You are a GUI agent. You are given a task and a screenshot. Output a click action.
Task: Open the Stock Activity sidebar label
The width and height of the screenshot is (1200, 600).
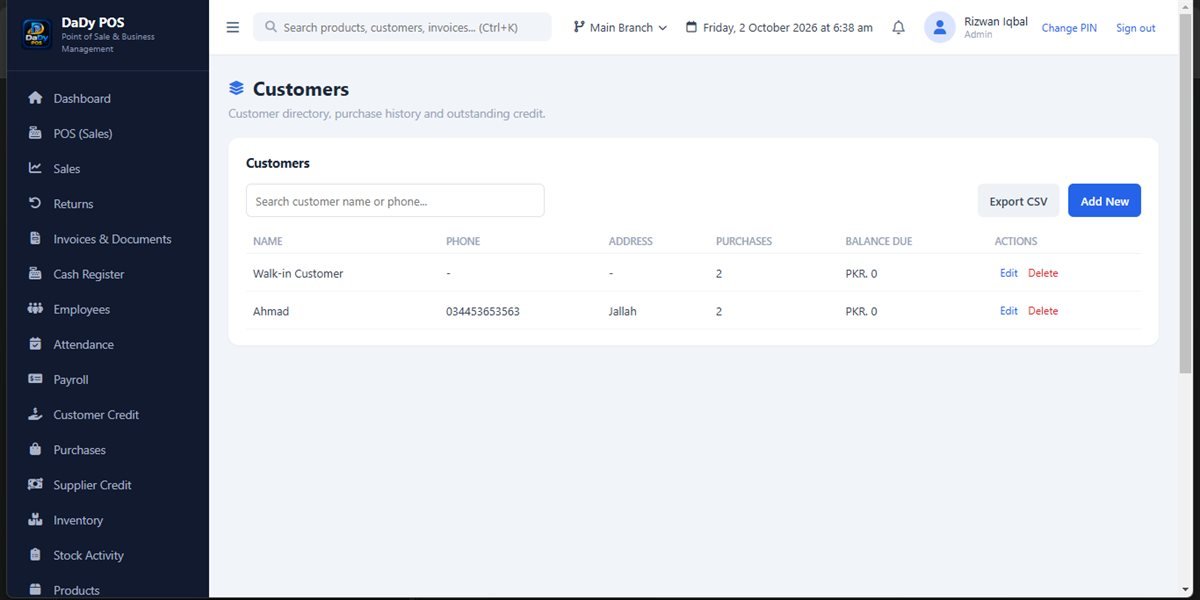89,555
